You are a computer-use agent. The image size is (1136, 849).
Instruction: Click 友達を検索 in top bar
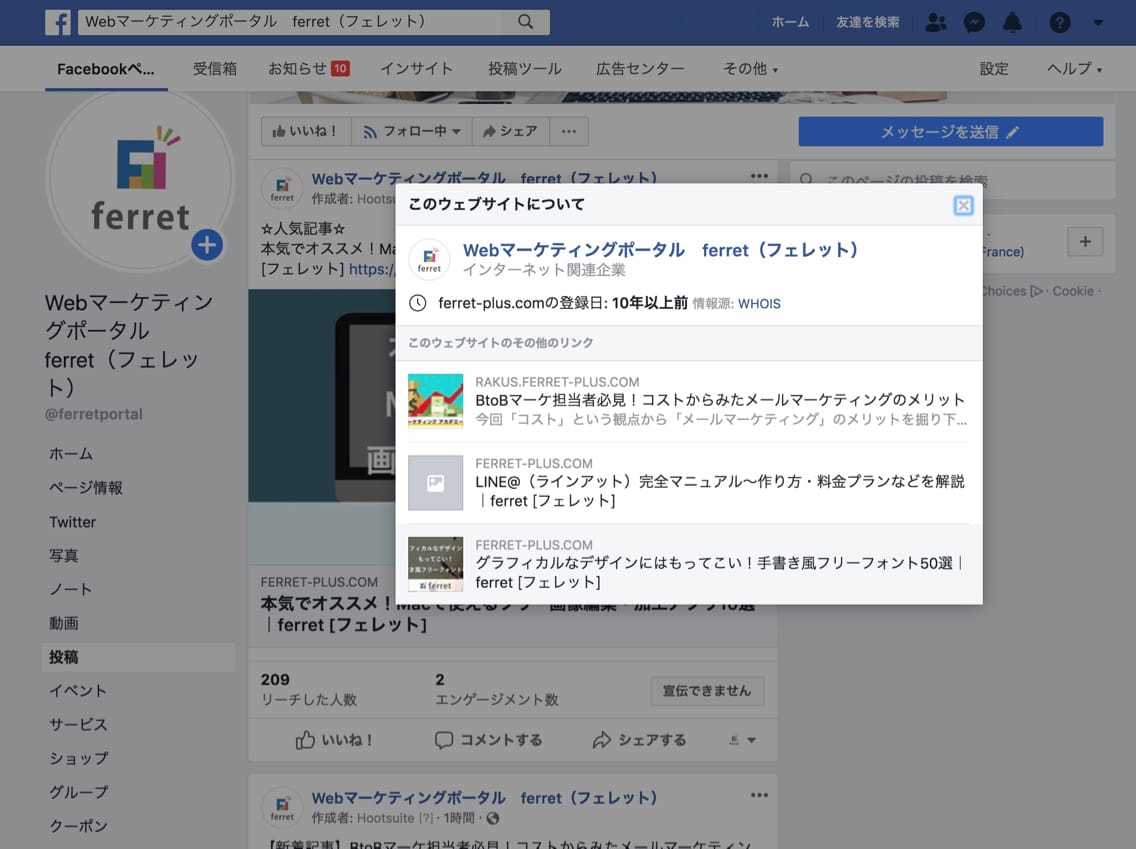pos(867,22)
